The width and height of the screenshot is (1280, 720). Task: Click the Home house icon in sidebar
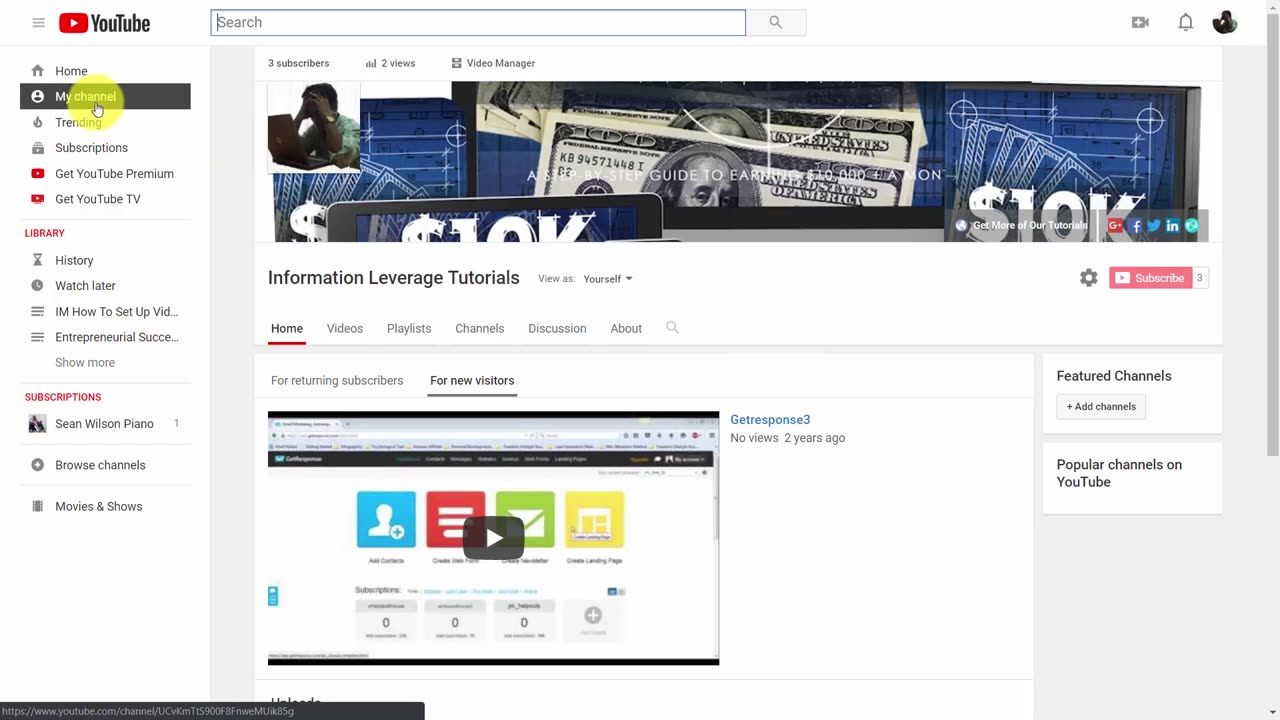[x=37, y=71]
